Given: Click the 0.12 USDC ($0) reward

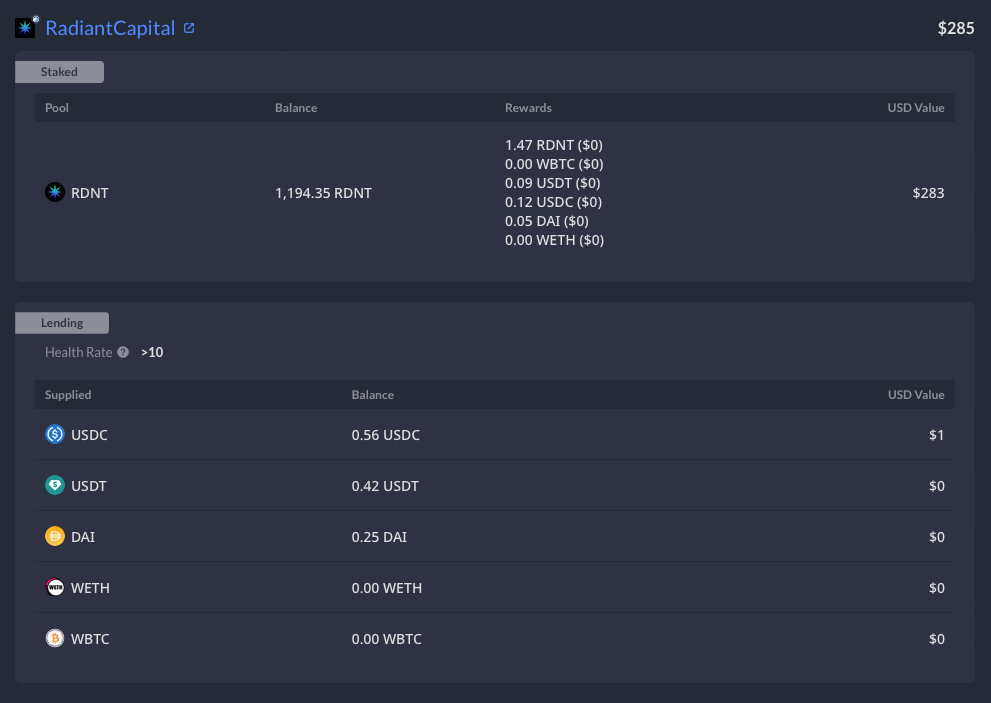Looking at the screenshot, I should [x=554, y=202].
